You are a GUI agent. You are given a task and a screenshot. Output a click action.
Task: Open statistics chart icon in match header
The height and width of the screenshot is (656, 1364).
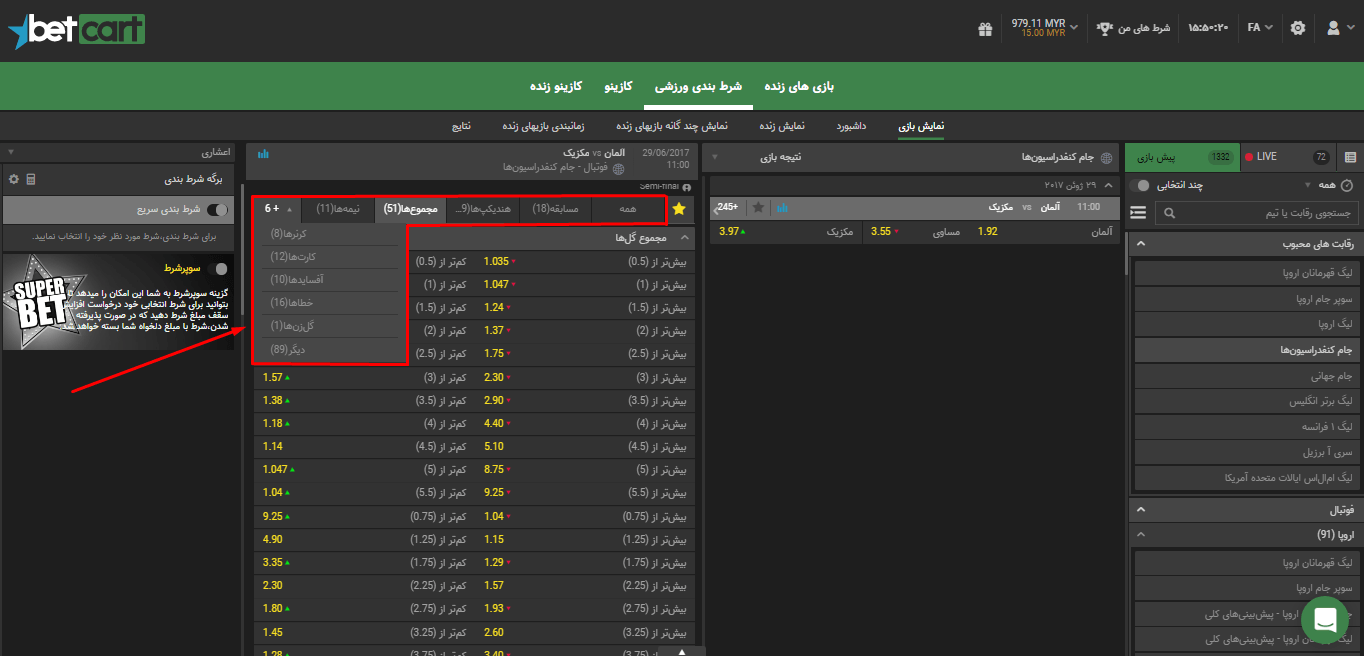(264, 153)
